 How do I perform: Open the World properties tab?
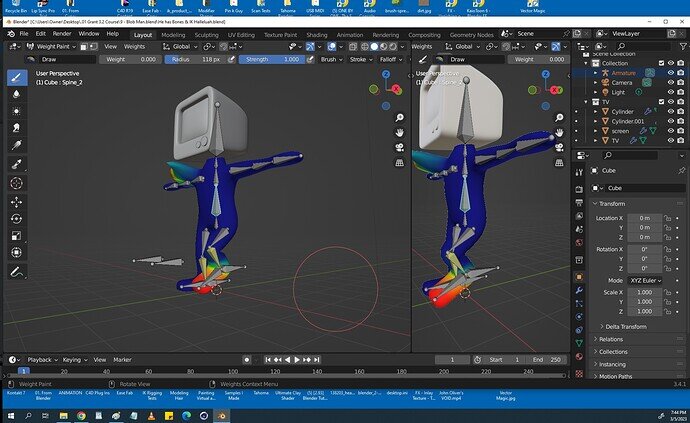coord(579,242)
